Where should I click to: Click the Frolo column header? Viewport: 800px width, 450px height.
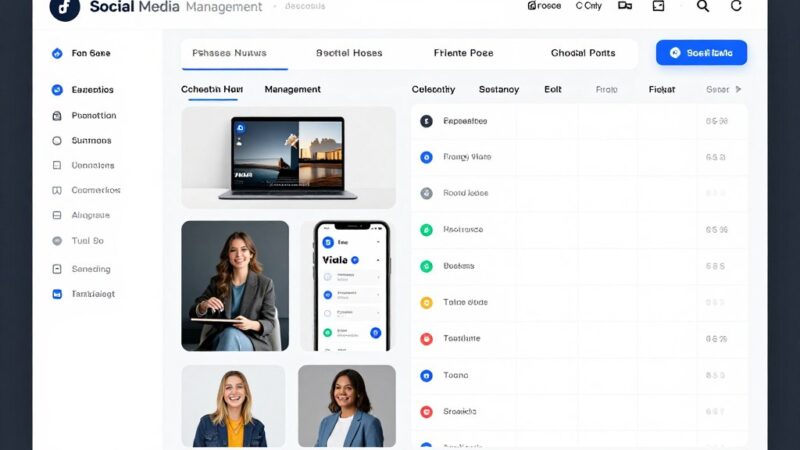pyautogui.click(x=607, y=89)
